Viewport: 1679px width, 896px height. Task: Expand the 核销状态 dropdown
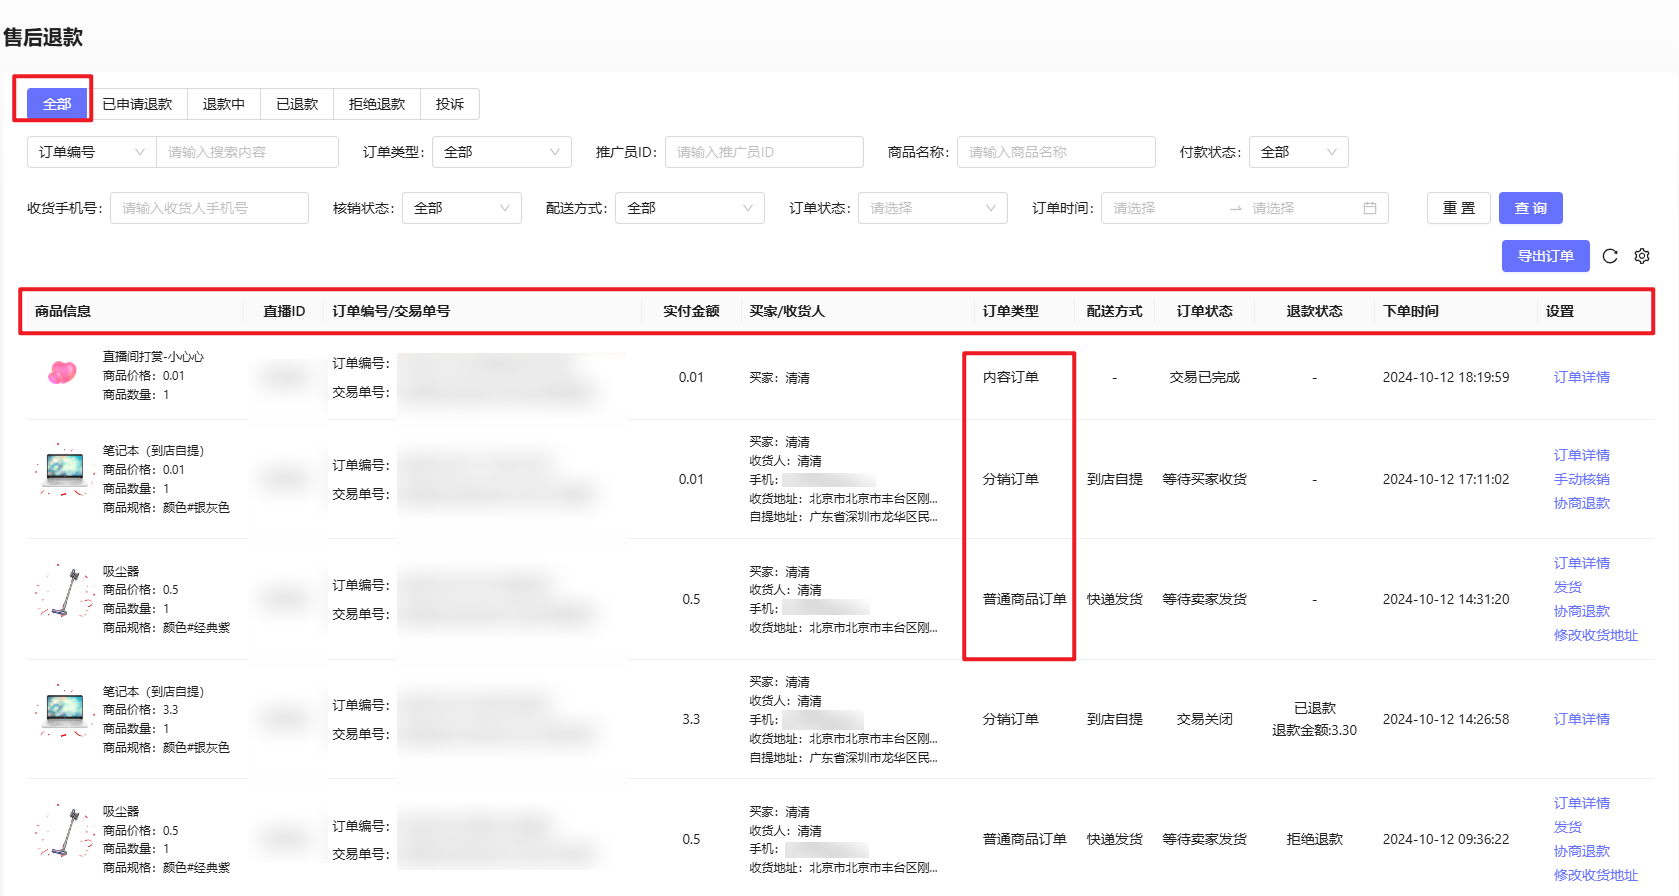click(x=461, y=208)
